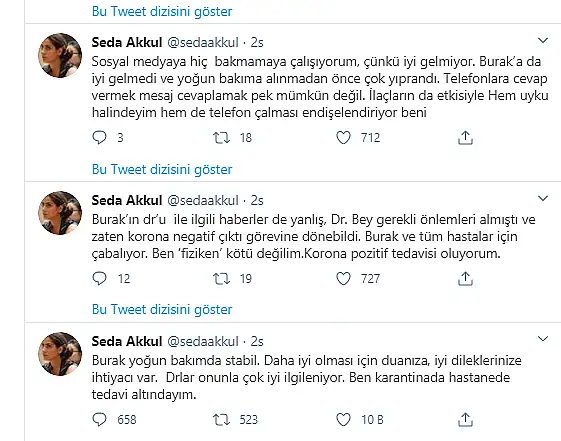561x441 pixels.
Task: Retweet the tweet with 19 retweets
Action: pyautogui.click(x=221, y=279)
